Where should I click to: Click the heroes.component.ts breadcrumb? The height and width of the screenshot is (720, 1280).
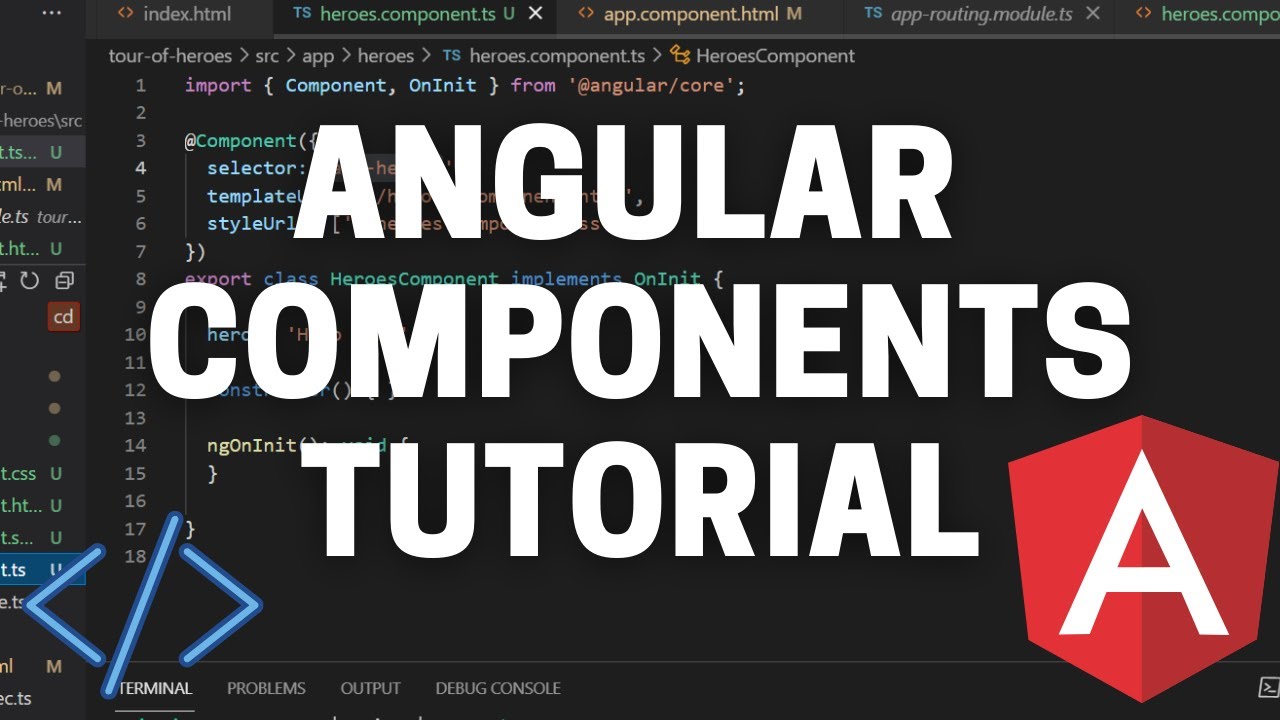pyautogui.click(x=543, y=56)
